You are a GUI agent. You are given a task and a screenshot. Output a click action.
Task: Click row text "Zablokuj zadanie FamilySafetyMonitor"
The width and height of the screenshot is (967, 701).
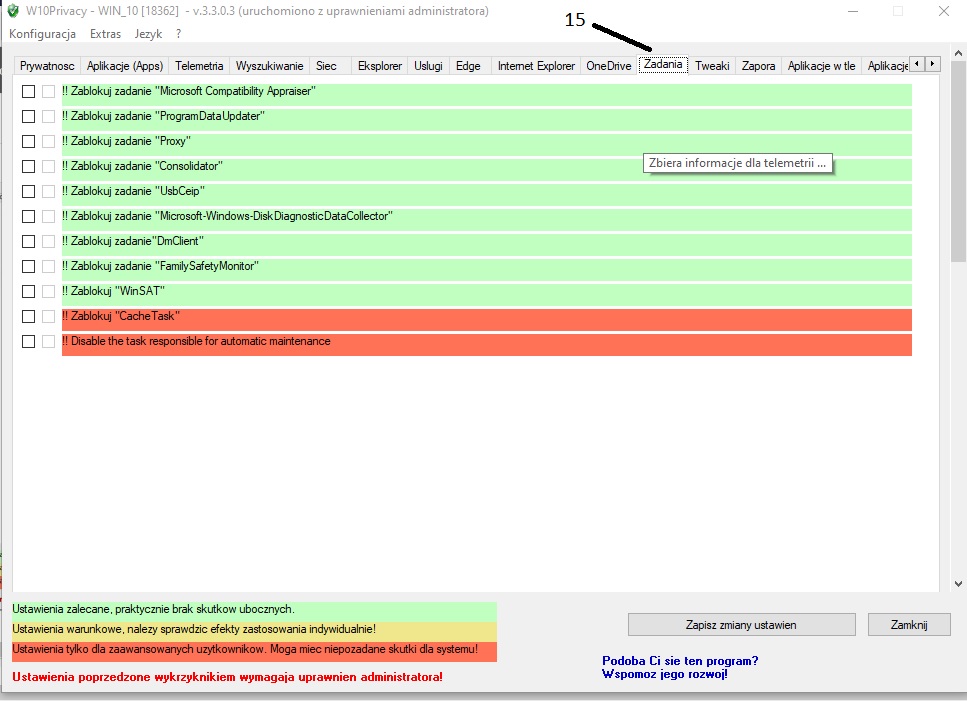(x=160, y=266)
